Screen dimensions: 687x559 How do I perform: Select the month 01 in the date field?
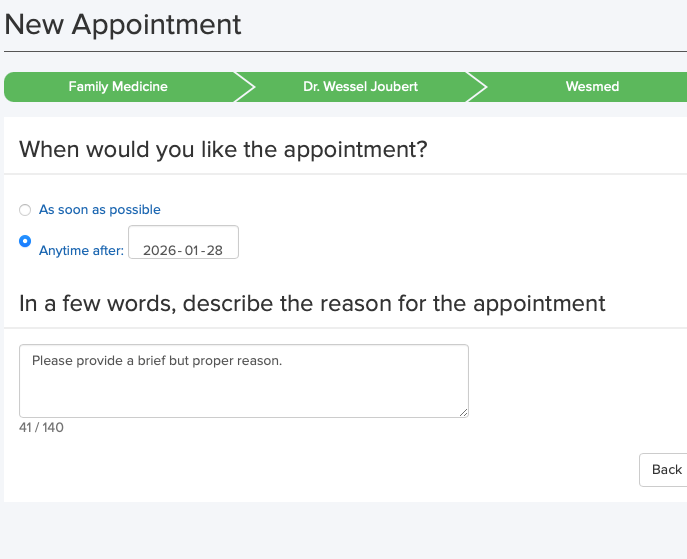(191, 250)
